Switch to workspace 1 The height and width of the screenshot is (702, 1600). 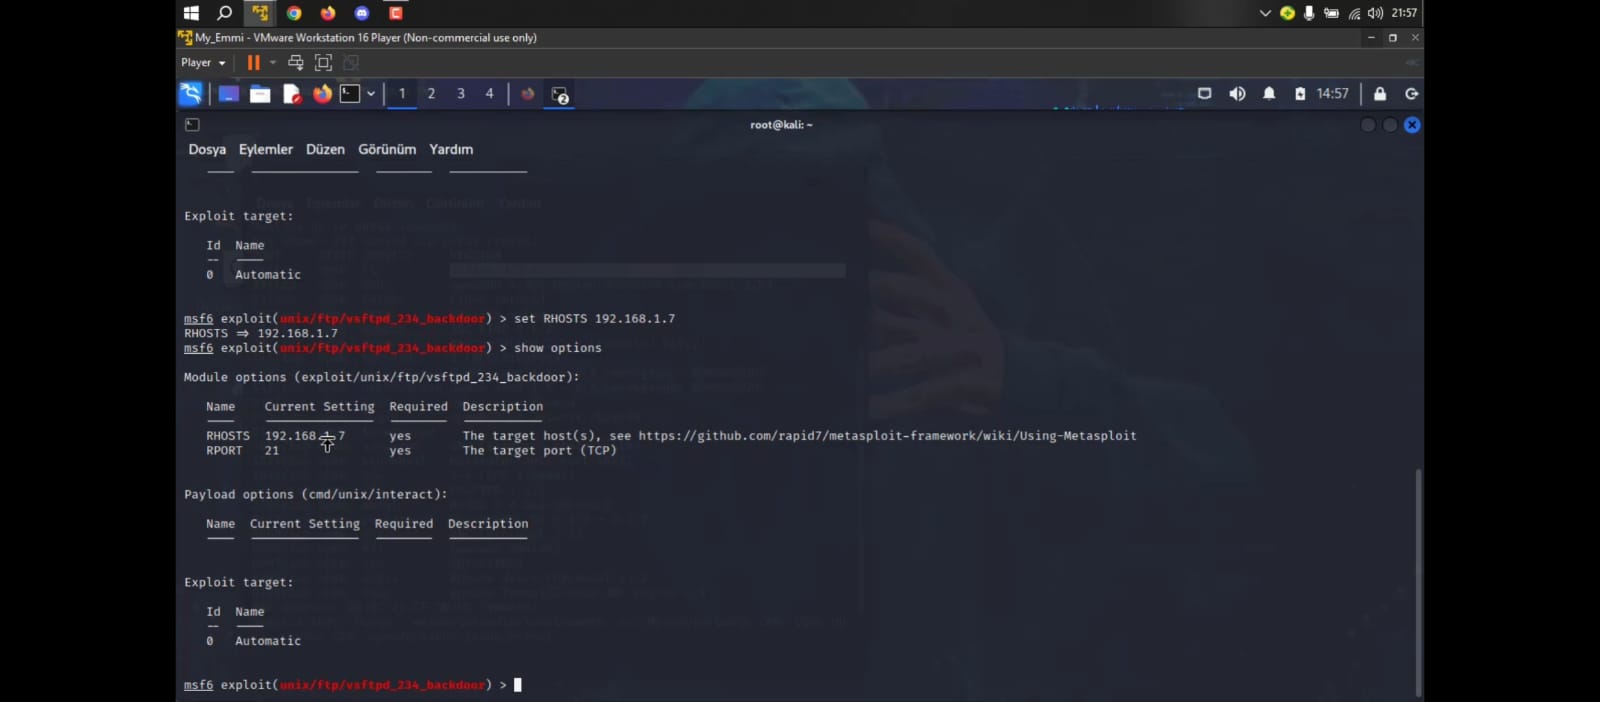(402, 94)
